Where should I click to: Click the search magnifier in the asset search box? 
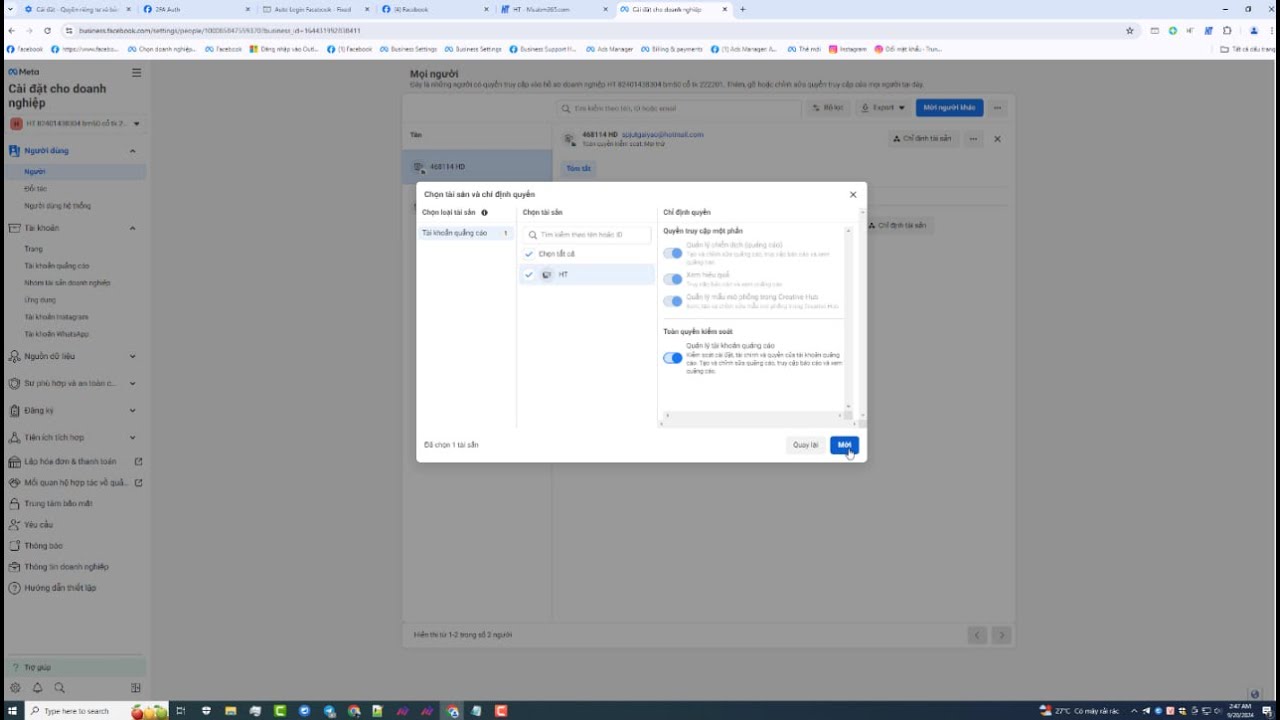coord(533,235)
